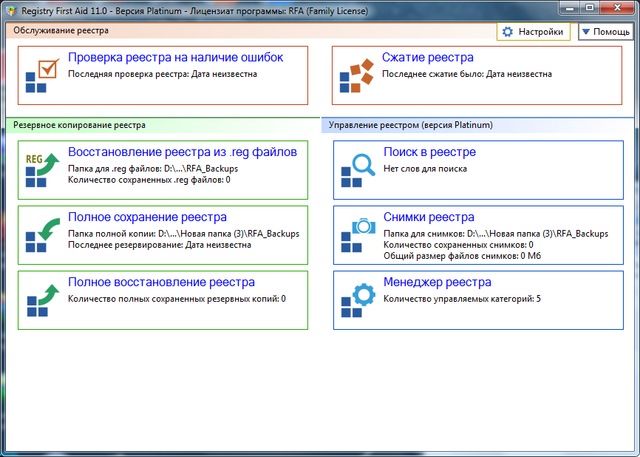Open the Сжатие реестра title link
Screen dimensions: 640x457
click(x=427, y=58)
